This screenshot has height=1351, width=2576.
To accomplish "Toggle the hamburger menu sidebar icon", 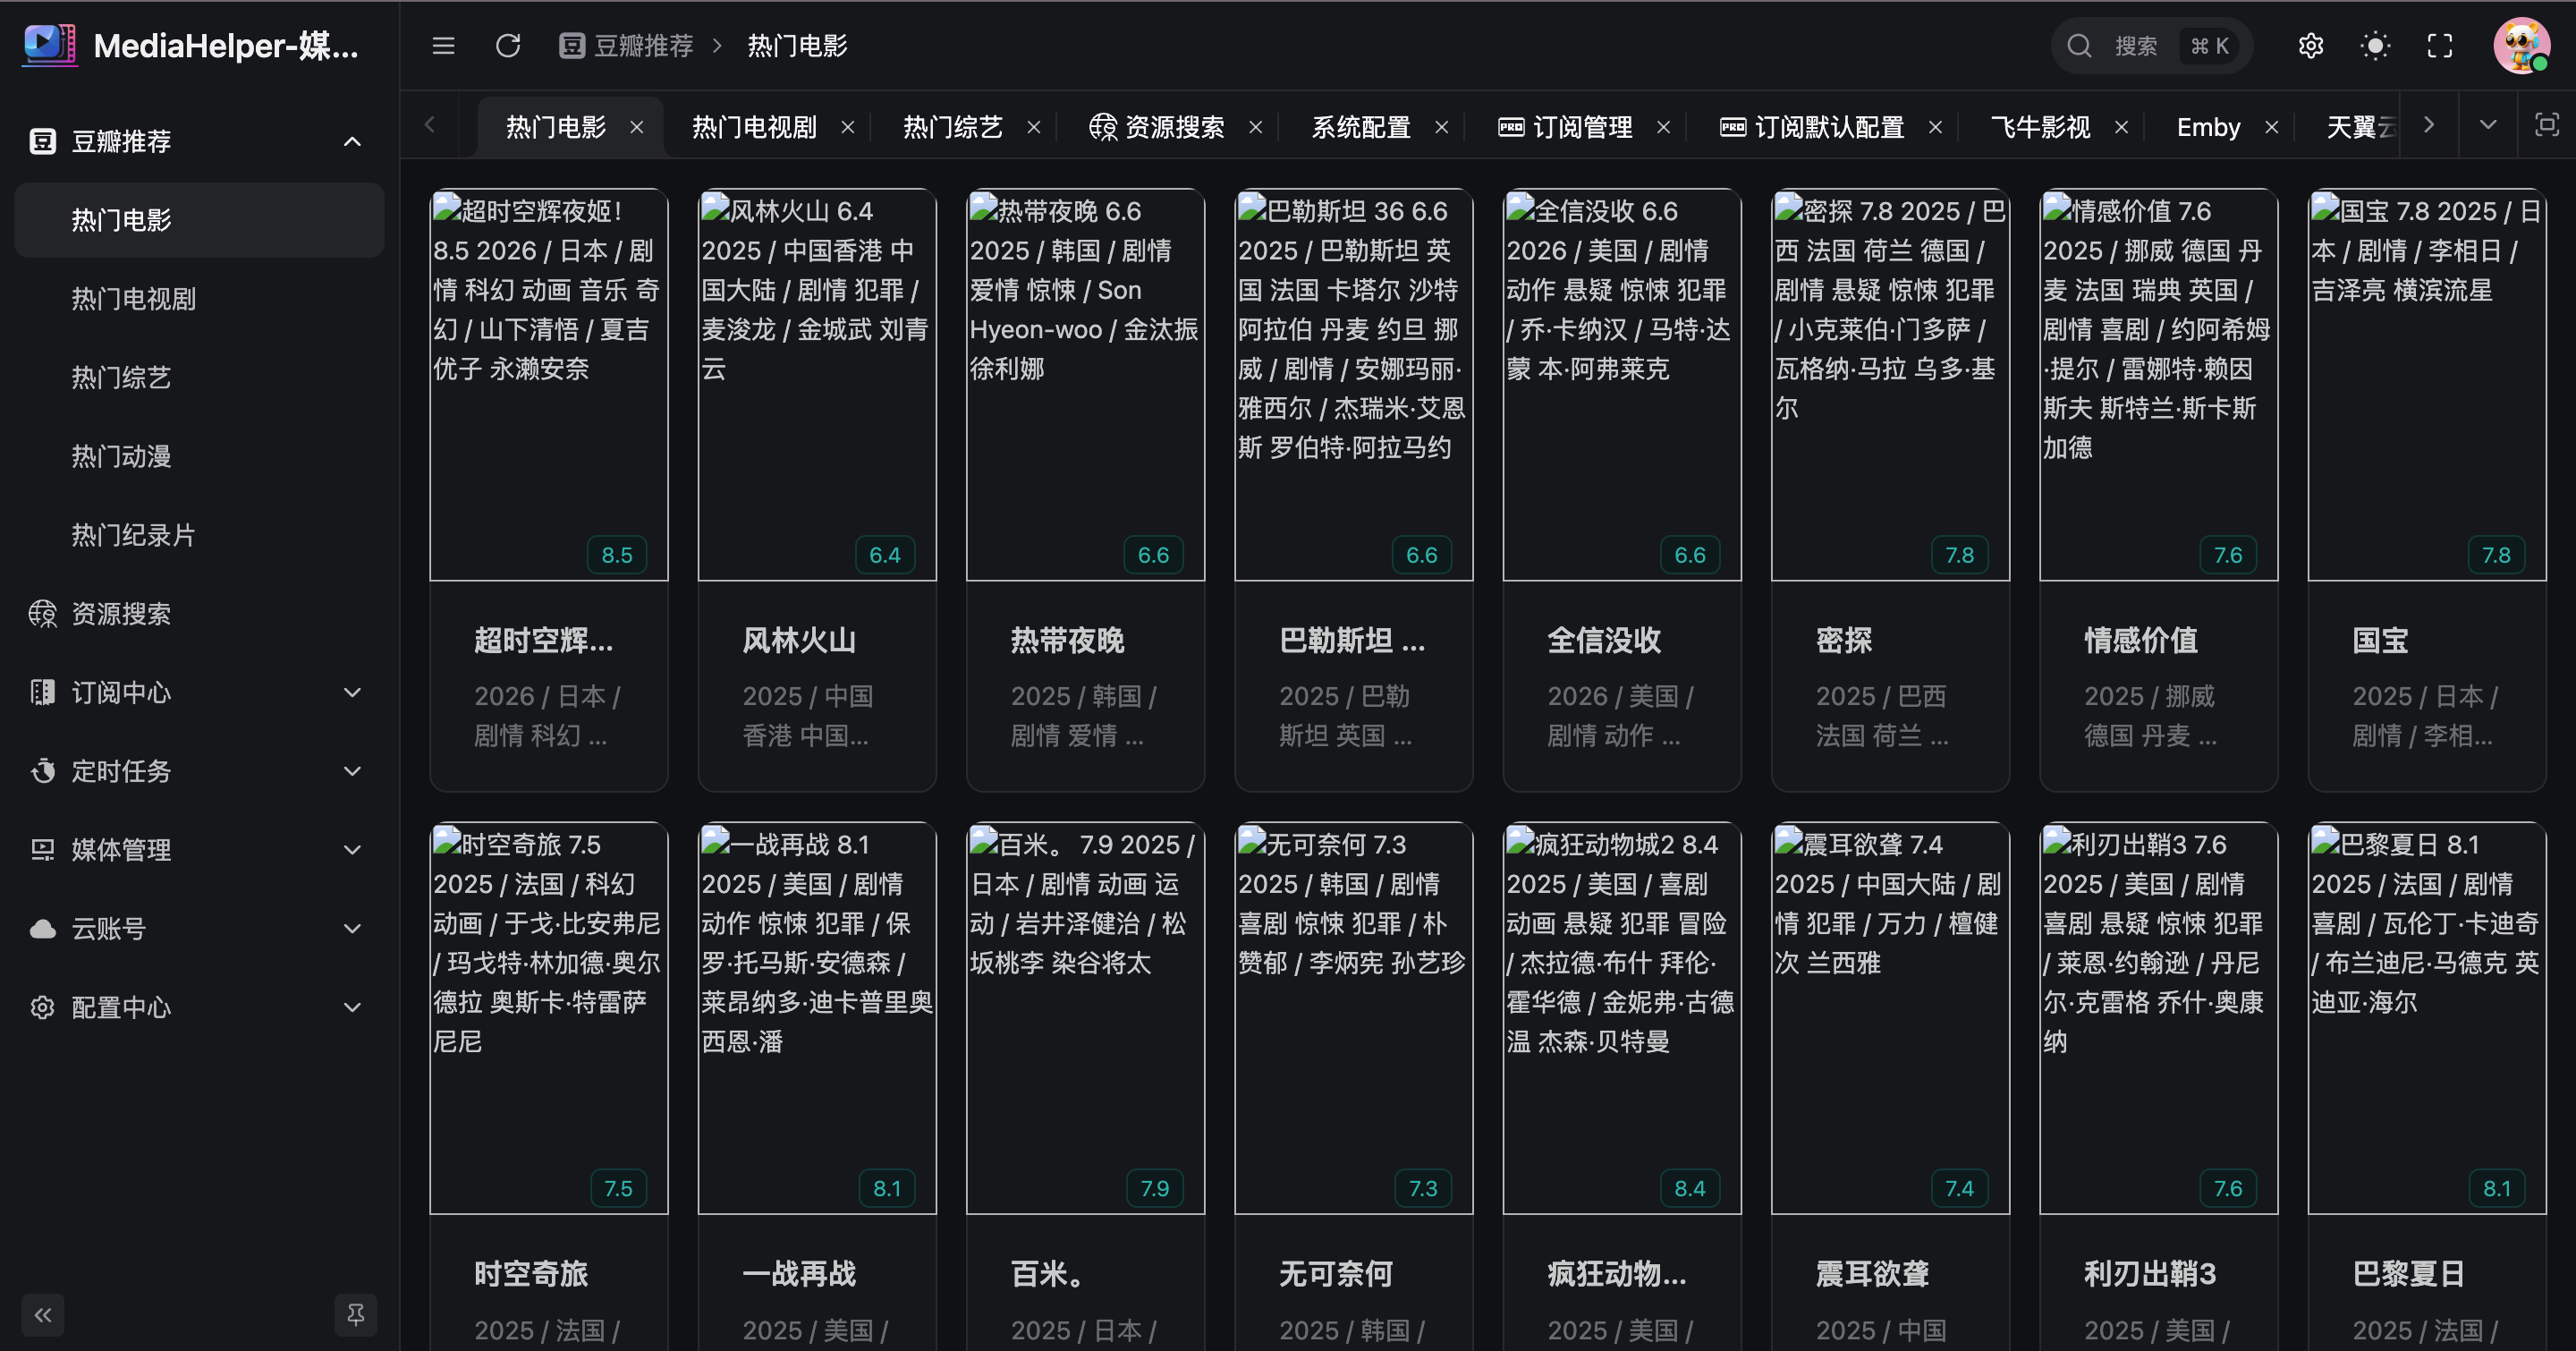I will [443, 46].
